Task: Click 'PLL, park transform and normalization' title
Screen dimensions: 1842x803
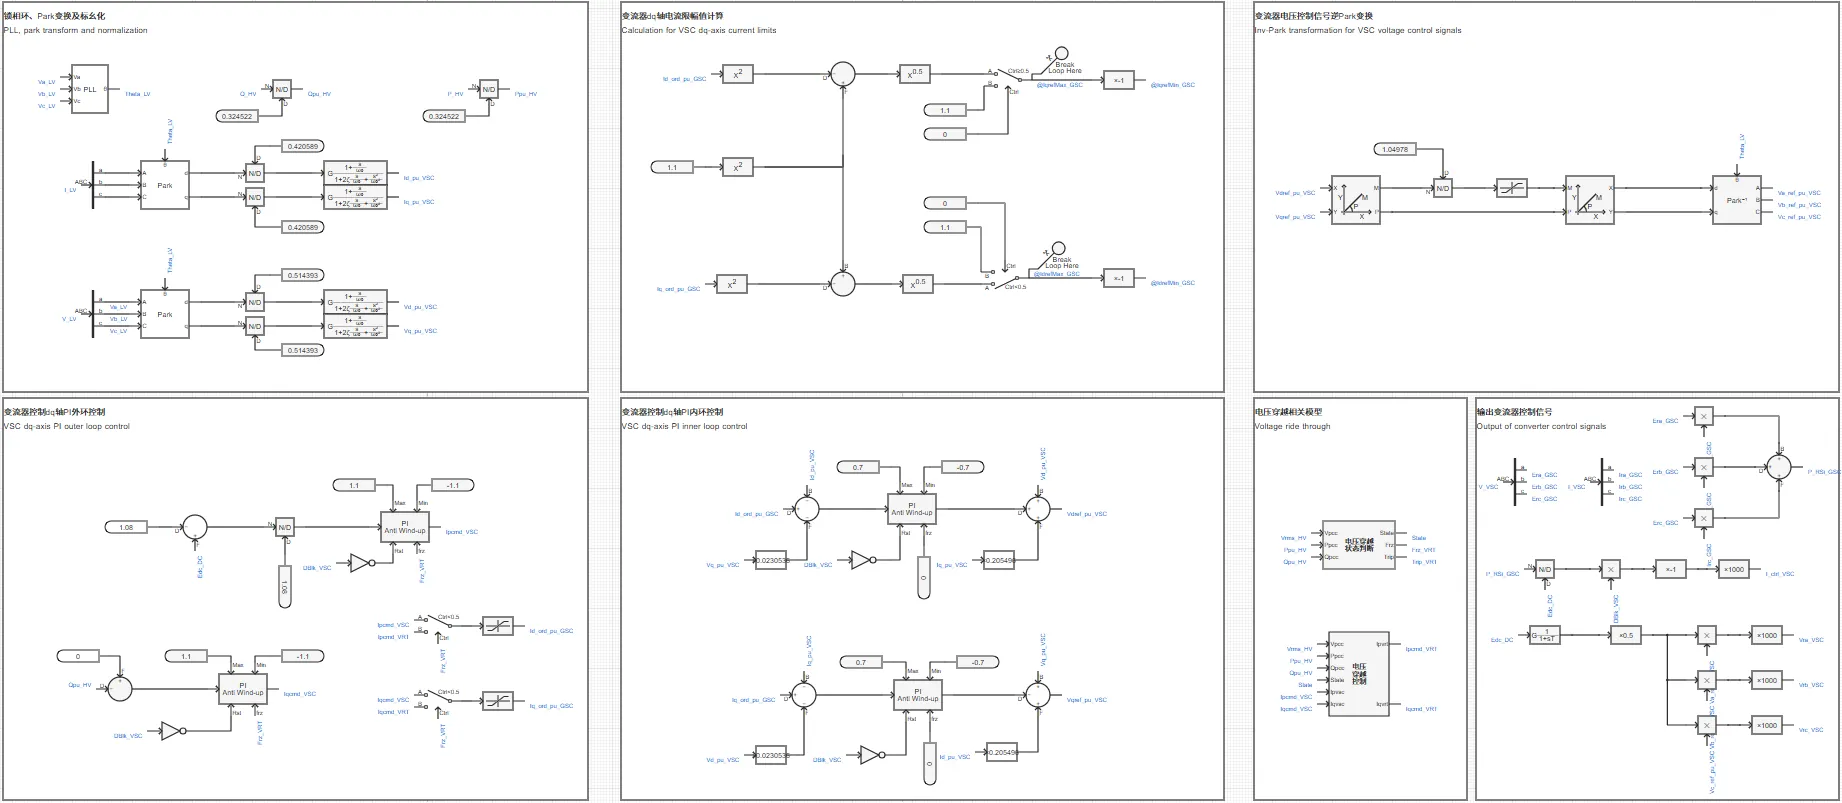Action: tap(75, 30)
